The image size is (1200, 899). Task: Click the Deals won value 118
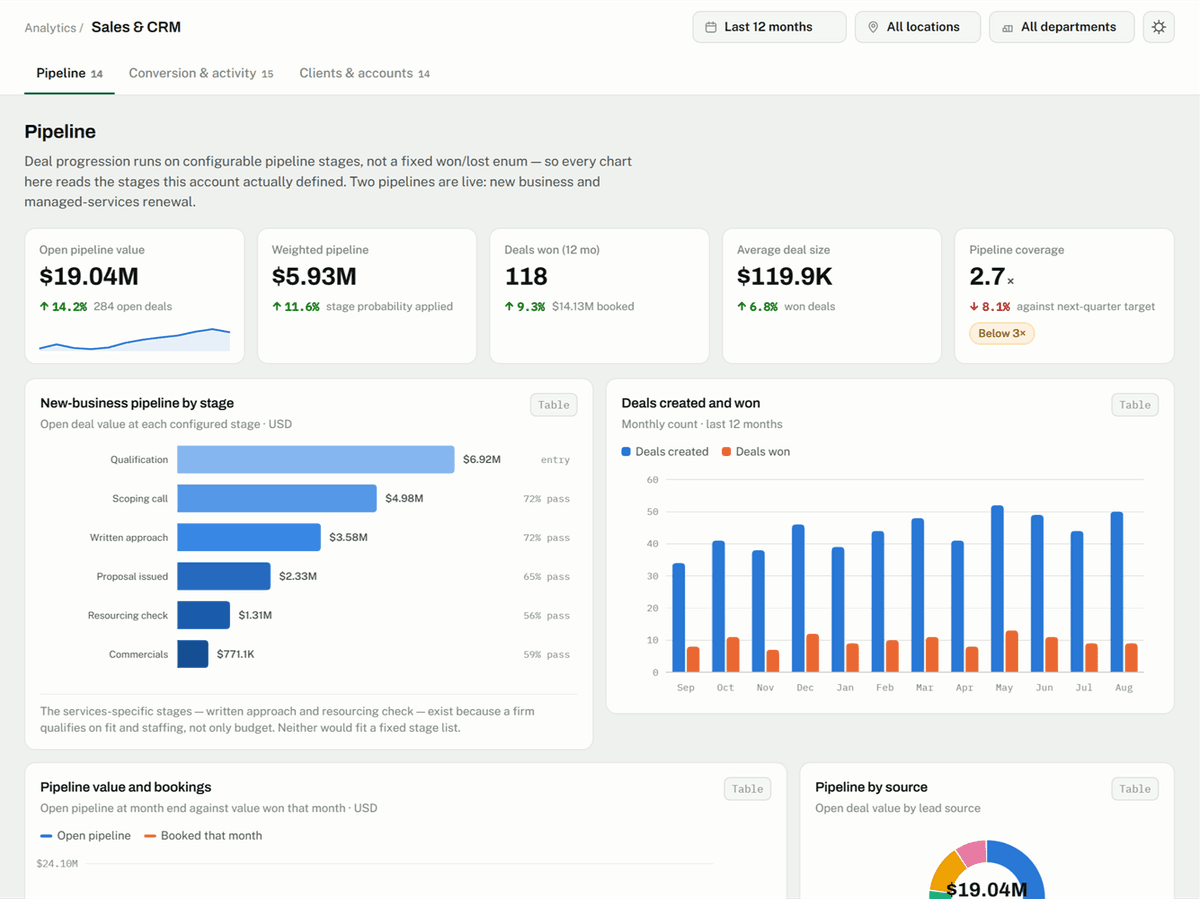pyautogui.click(x=526, y=276)
